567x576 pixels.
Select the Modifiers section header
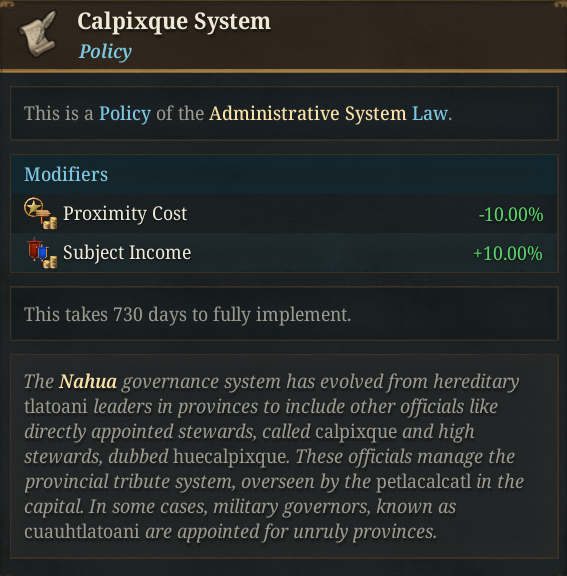(x=284, y=174)
